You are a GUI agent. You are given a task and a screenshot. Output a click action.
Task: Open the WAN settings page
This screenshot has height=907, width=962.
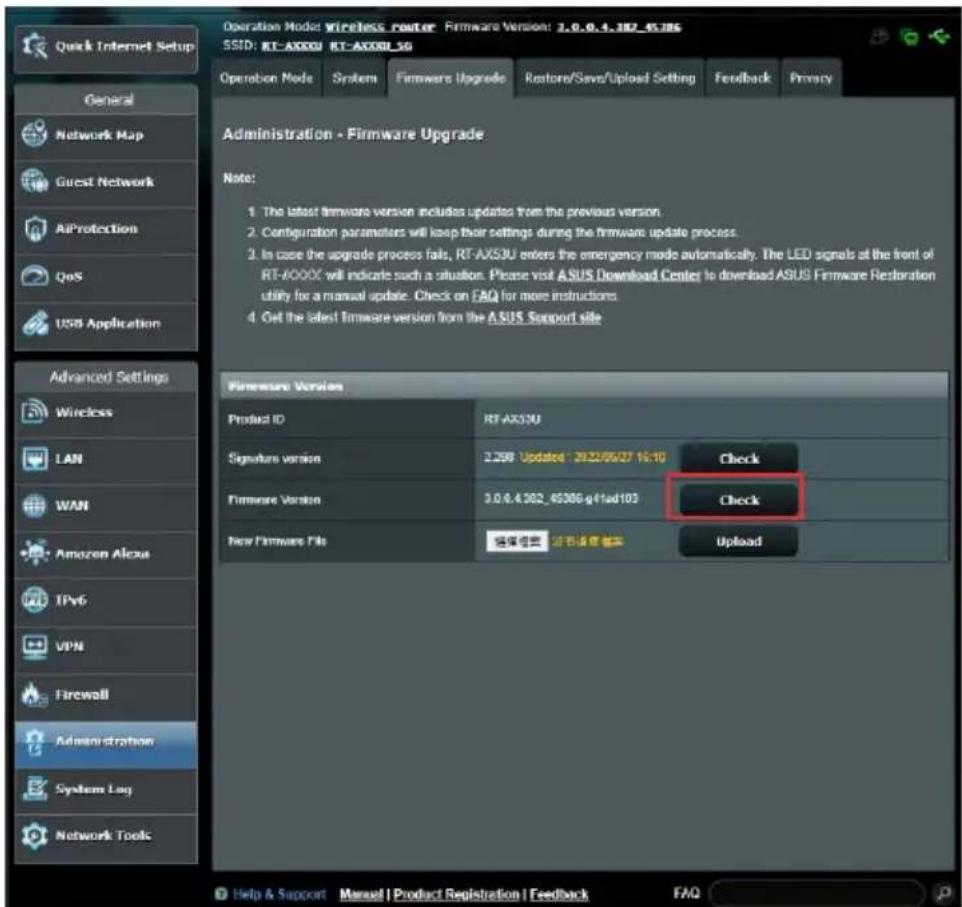(x=106, y=506)
